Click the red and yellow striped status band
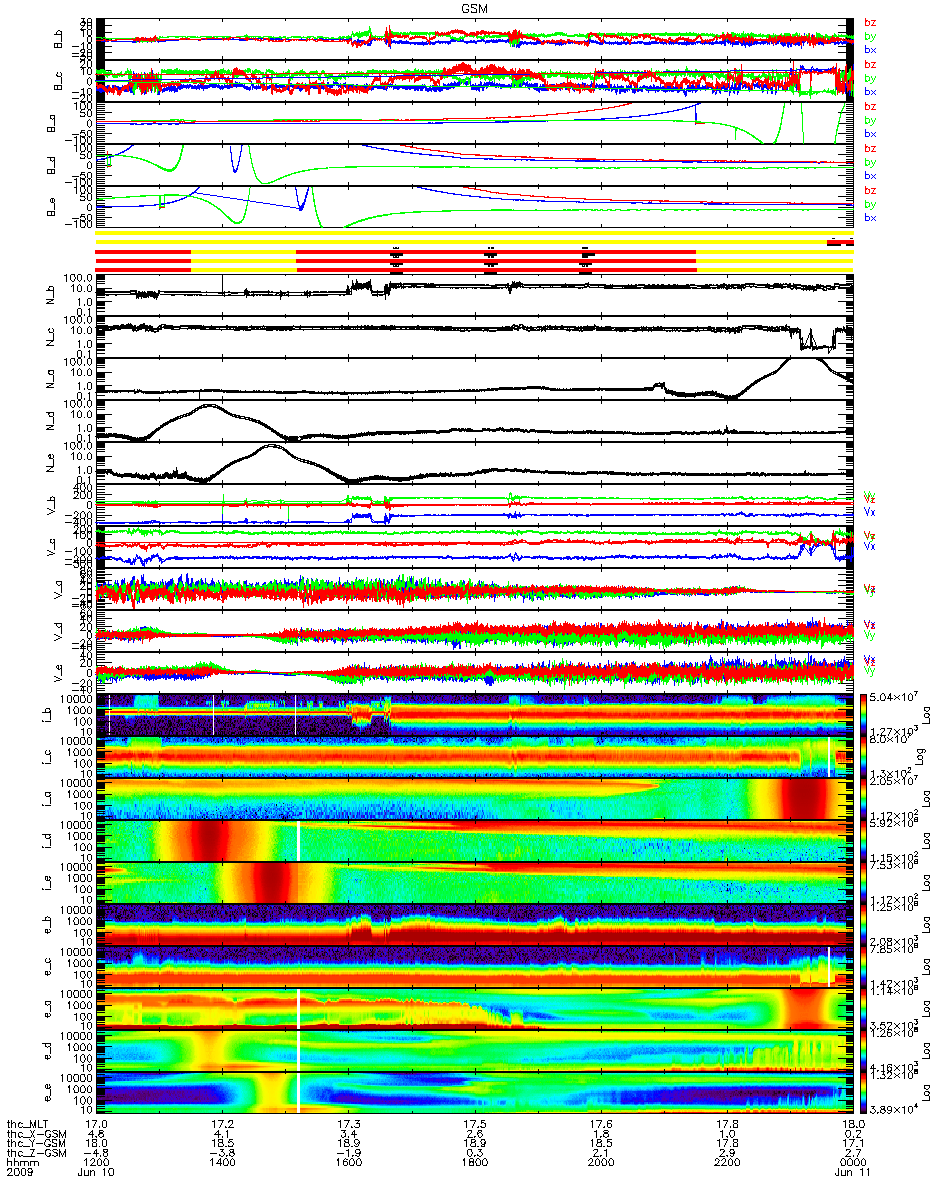This screenshot has height=1200, width=930. pos(474,254)
